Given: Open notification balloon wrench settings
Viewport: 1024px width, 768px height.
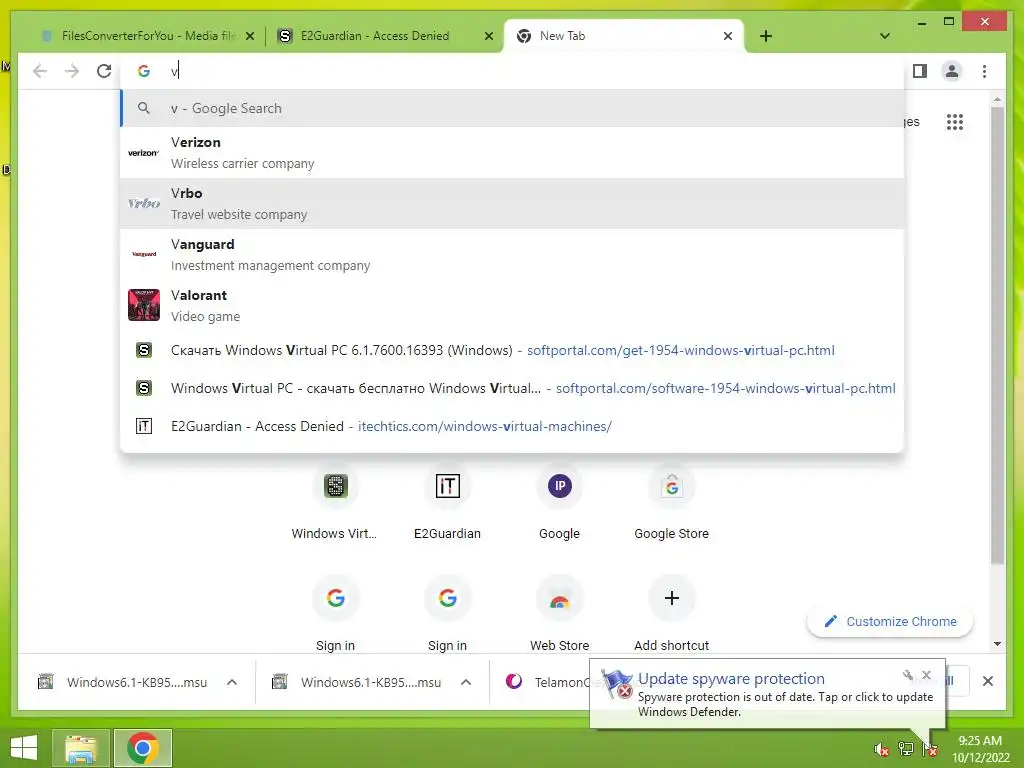Looking at the screenshot, I should [908, 675].
